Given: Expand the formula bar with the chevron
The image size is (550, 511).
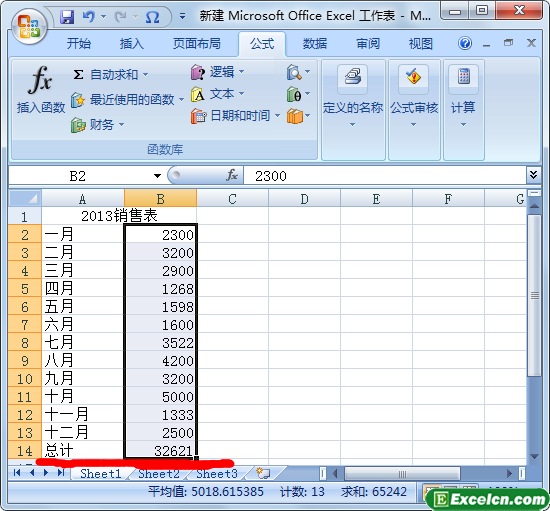Looking at the screenshot, I should [x=533, y=175].
